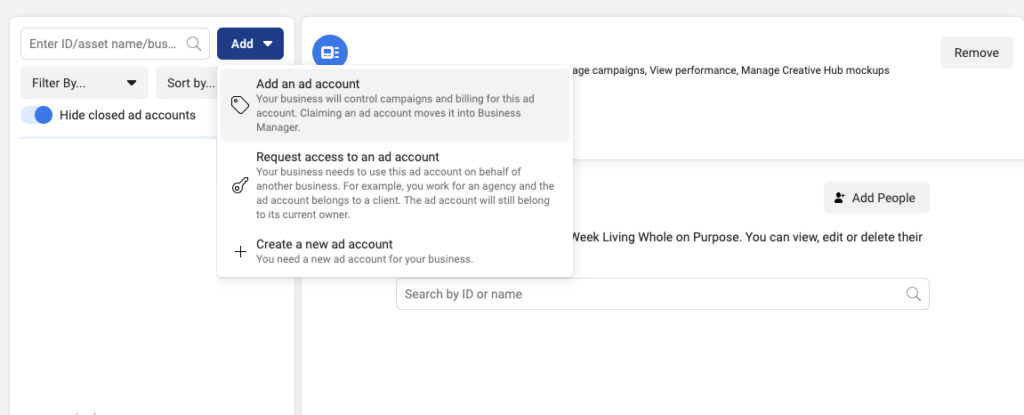1024x415 pixels.
Task: Click the plus icon for Create new ad account
Action: pos(240,252)
